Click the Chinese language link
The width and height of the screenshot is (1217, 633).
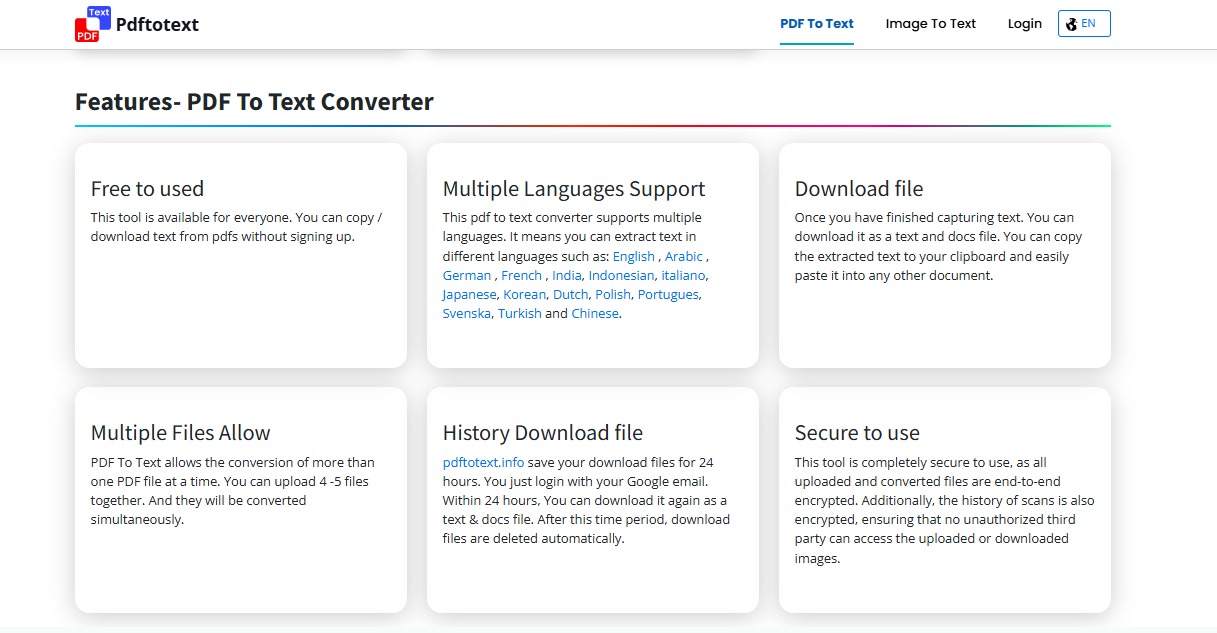coord(595,314)
